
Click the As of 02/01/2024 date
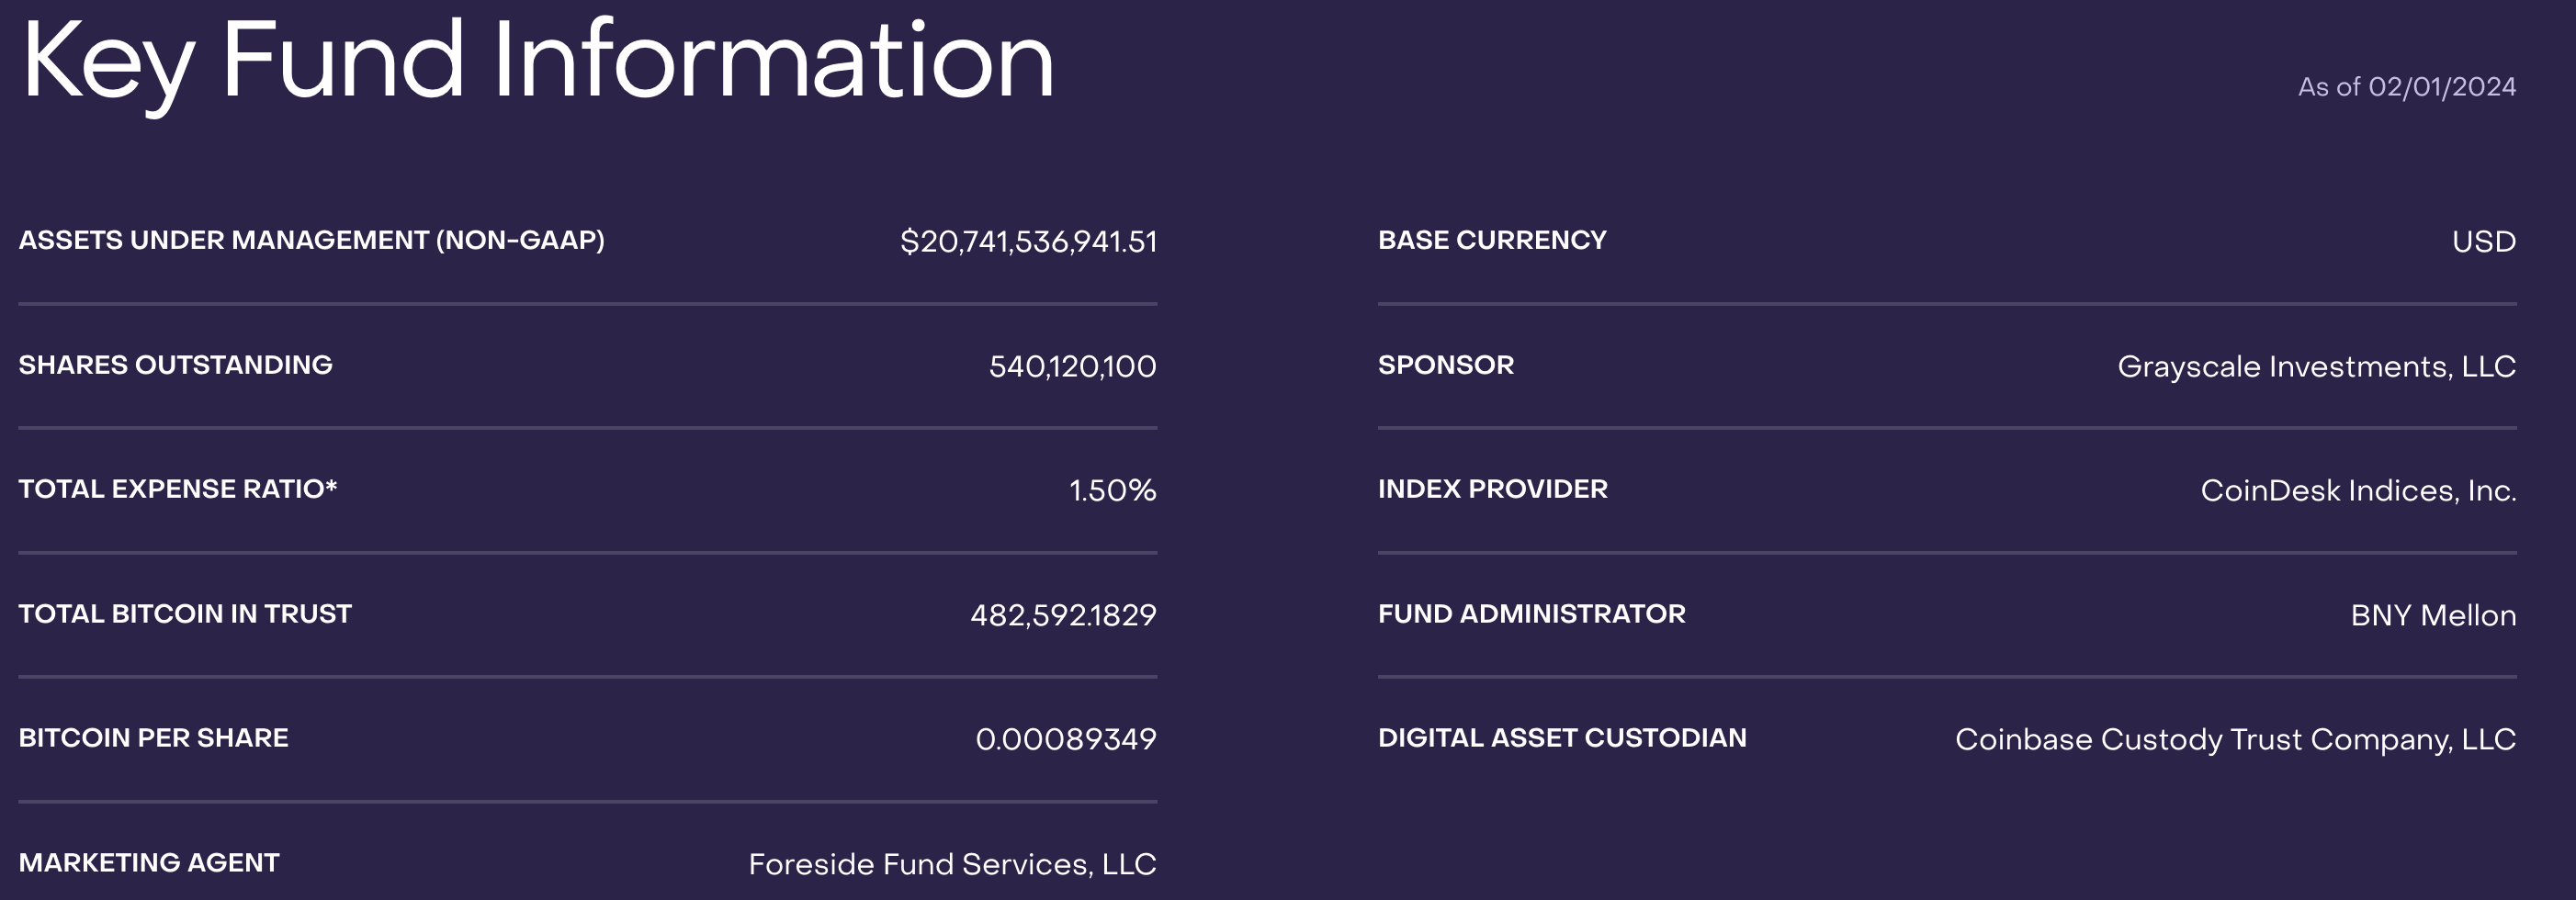coord(2406,88)
